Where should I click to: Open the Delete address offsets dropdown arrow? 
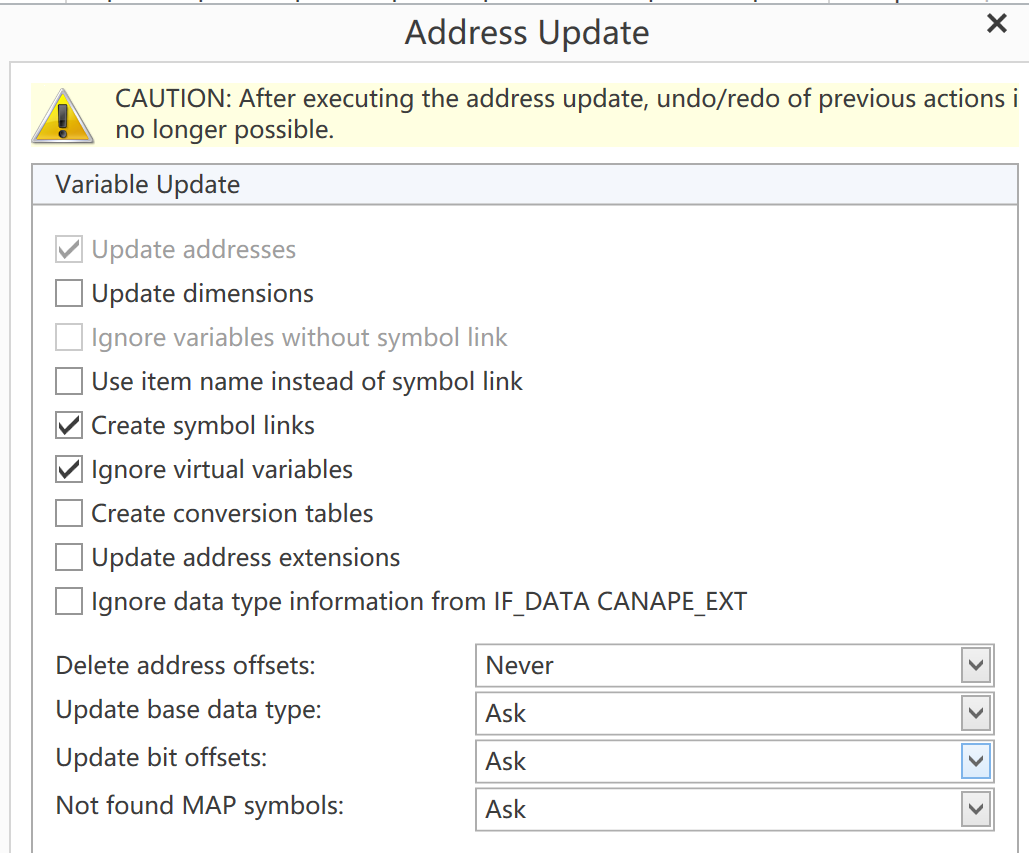(x=975, y=666)
